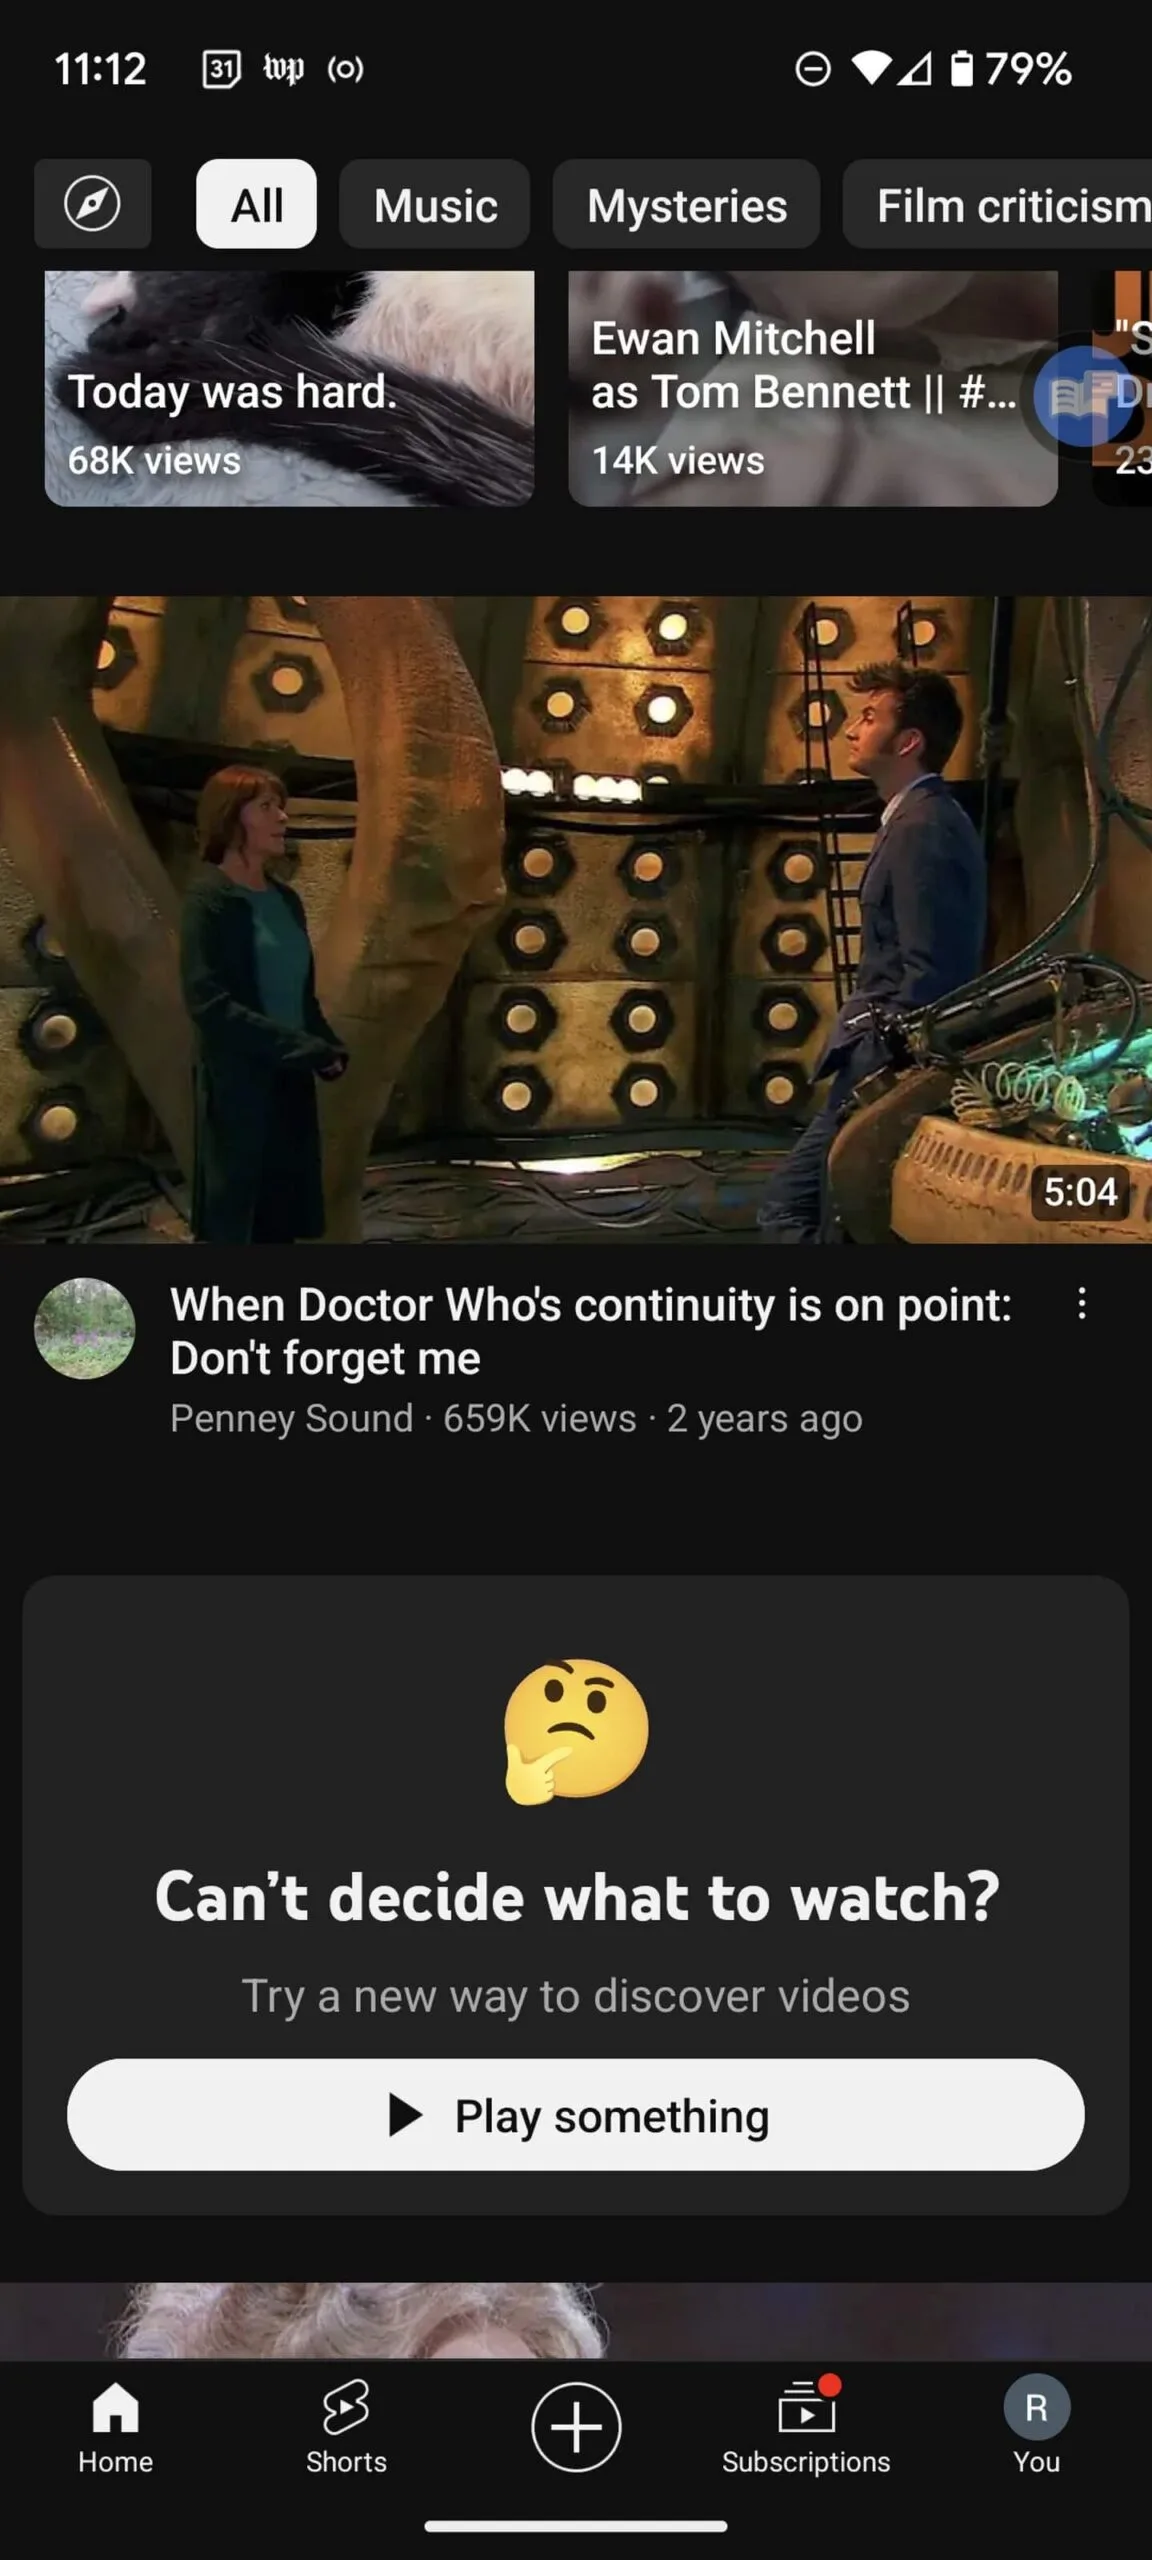Viewport: 1152px width, 2560px height.
Task: Open the Explore compass icon
Action: pos(93,204)
